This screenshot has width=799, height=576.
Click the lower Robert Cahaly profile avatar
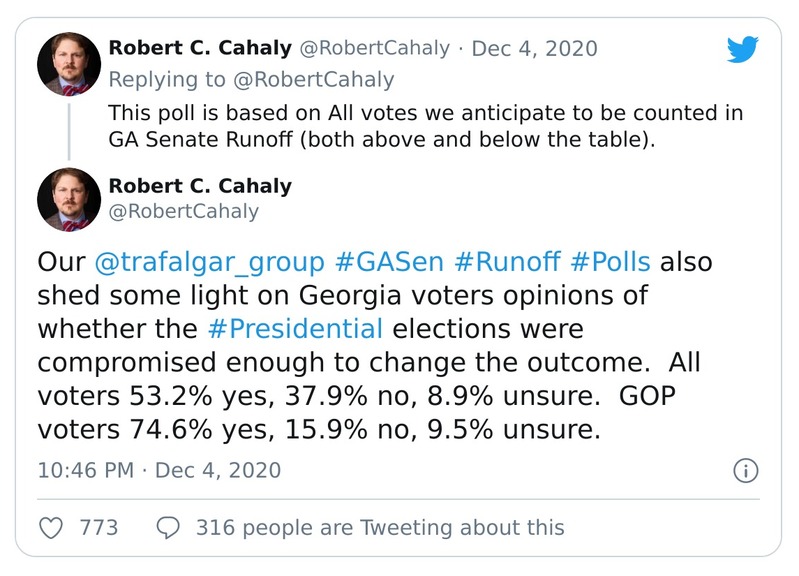[69, 199]
